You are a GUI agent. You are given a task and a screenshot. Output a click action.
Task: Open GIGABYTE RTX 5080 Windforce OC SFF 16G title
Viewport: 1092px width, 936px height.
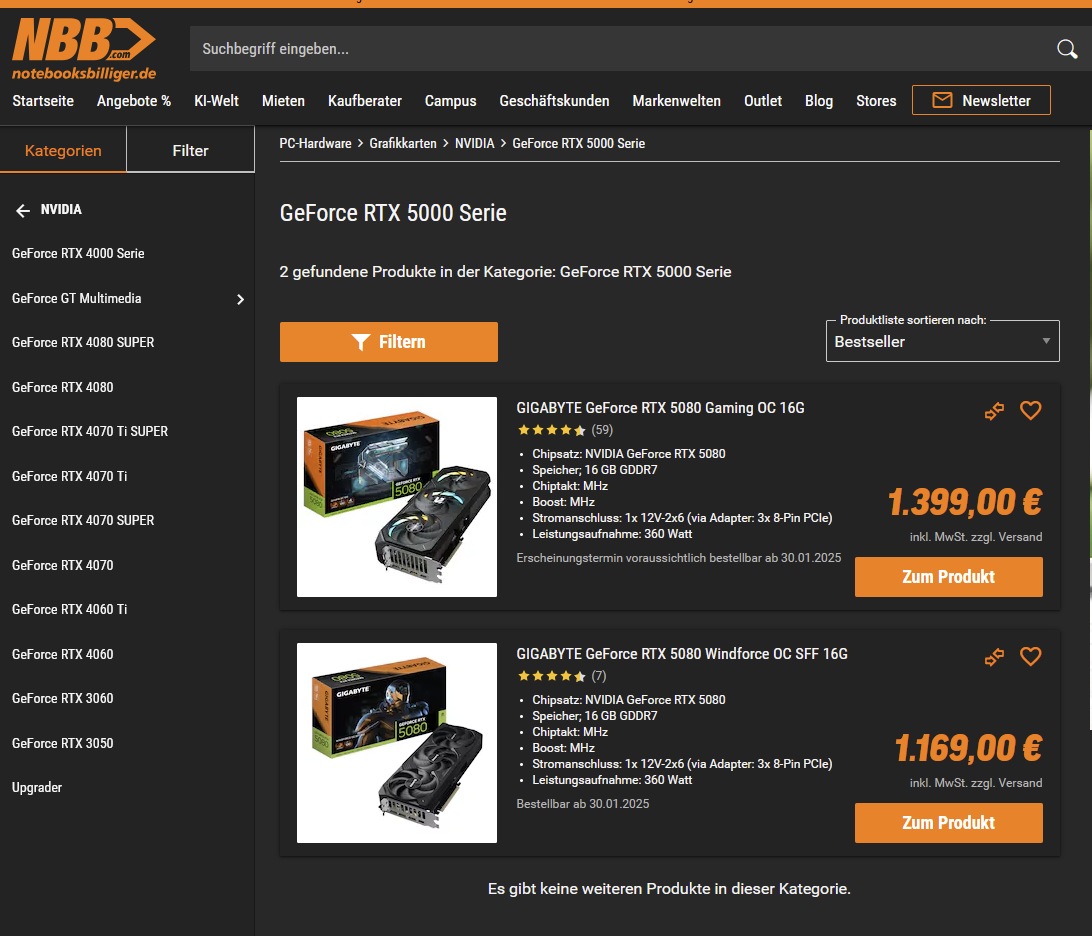682,654
